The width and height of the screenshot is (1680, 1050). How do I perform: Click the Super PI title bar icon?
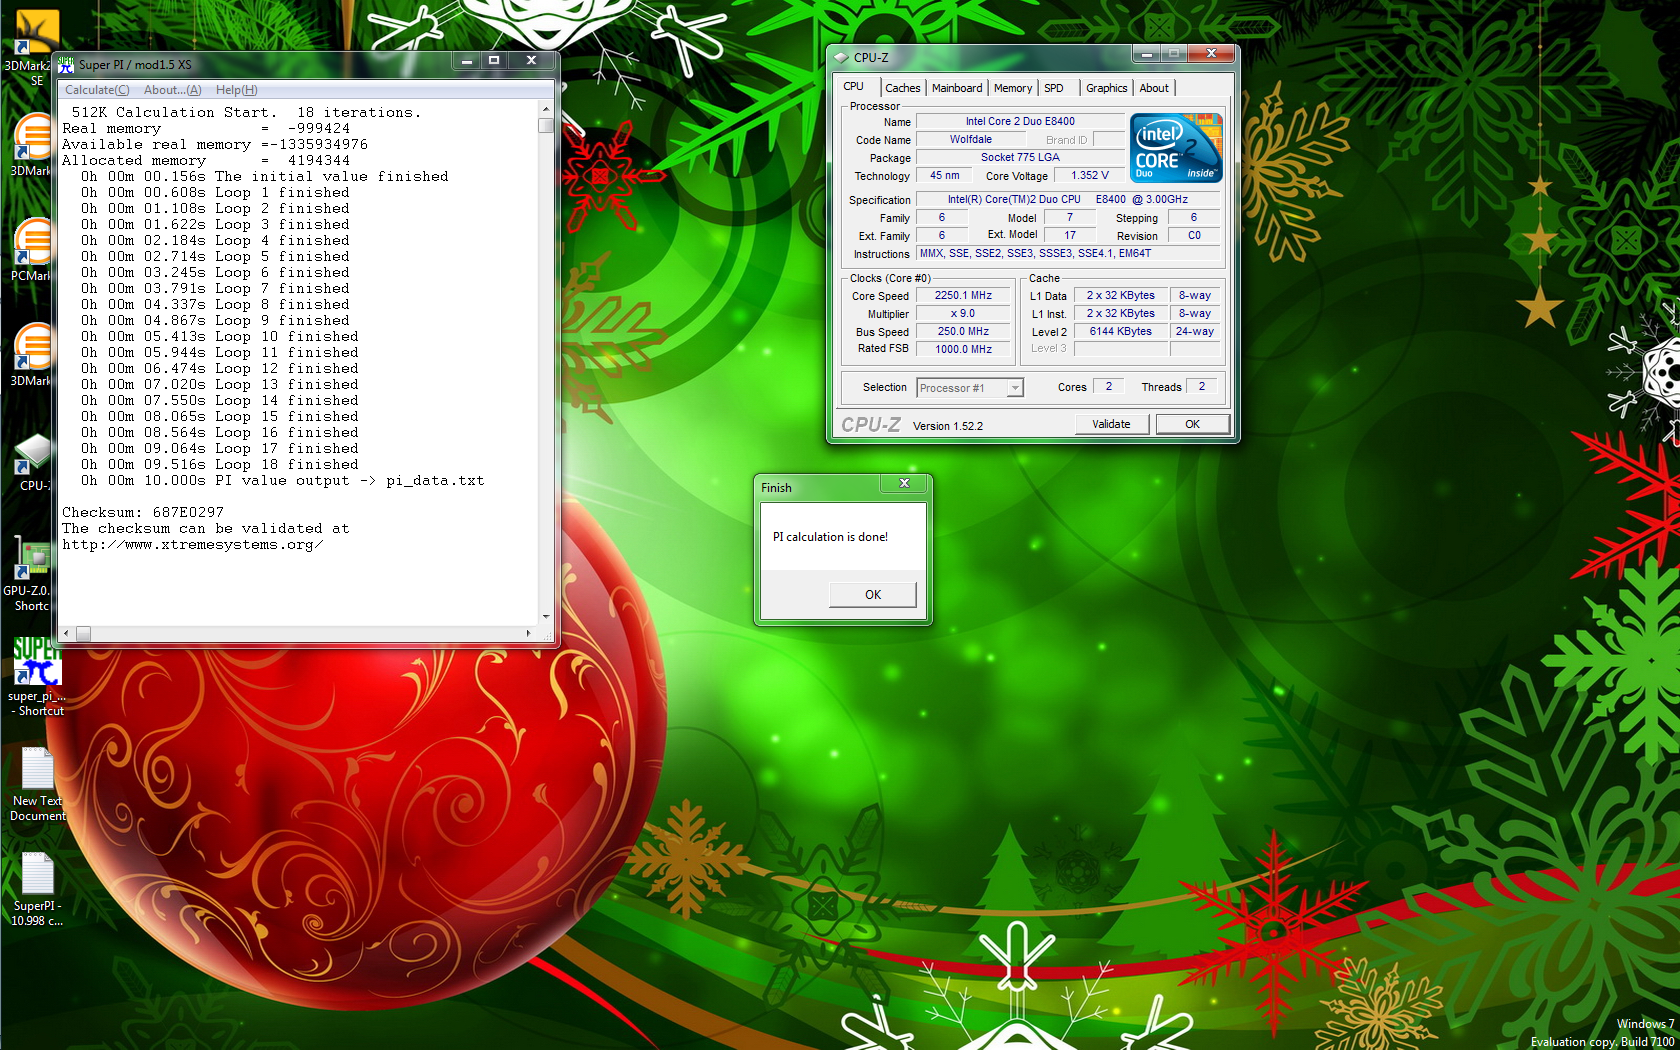point(66,65)
